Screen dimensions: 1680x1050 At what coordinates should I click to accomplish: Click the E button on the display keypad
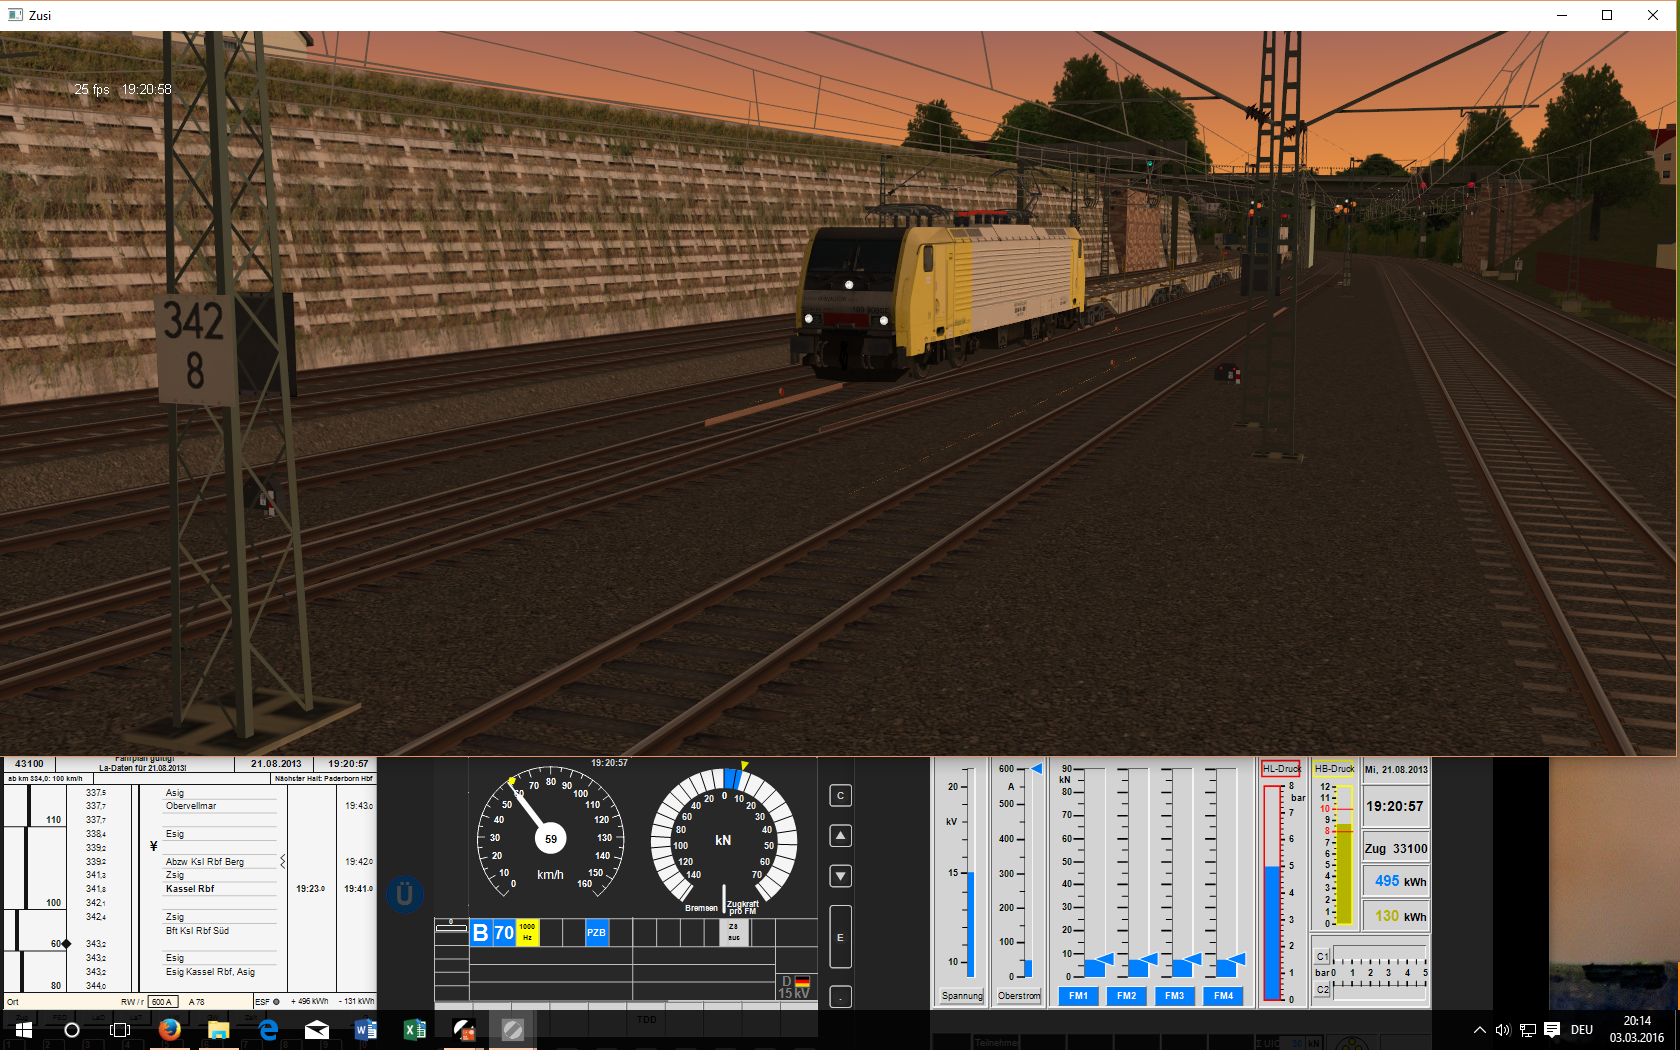click(x=841, y=937)
